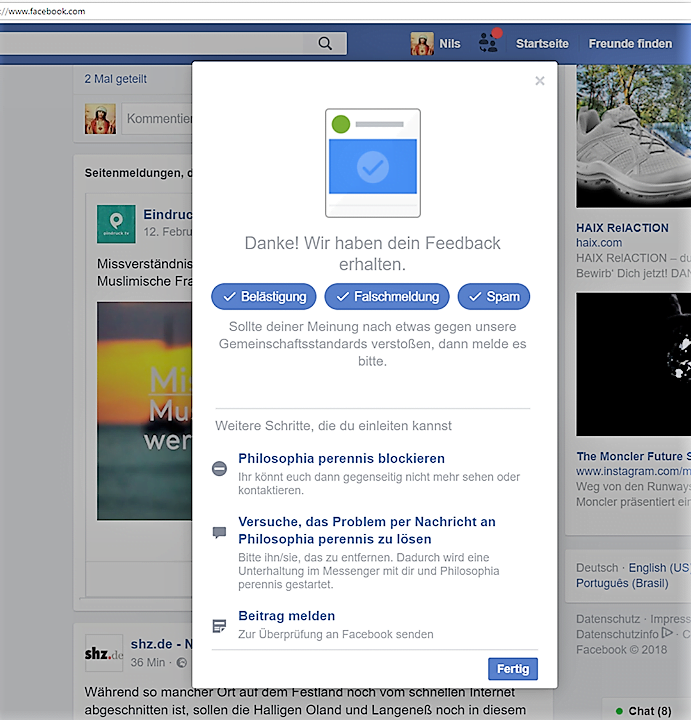Open friend requests icon in header
The height and width of the screenshot is (720, 691).
(x=488, y=43)
